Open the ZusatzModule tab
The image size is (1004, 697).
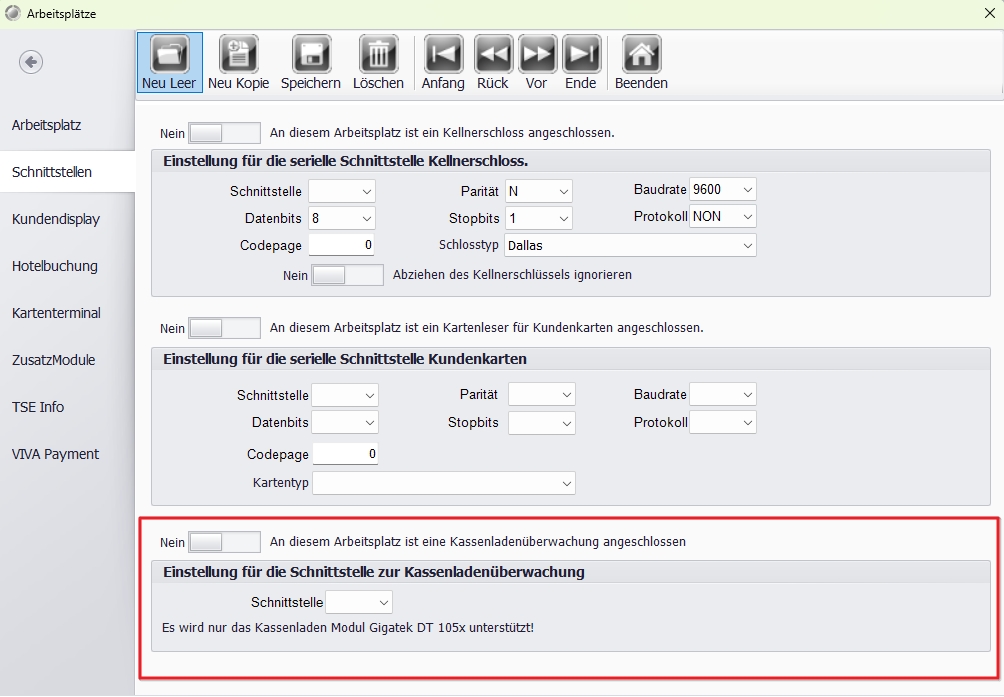pyautogui.click(x=67, y=360)
